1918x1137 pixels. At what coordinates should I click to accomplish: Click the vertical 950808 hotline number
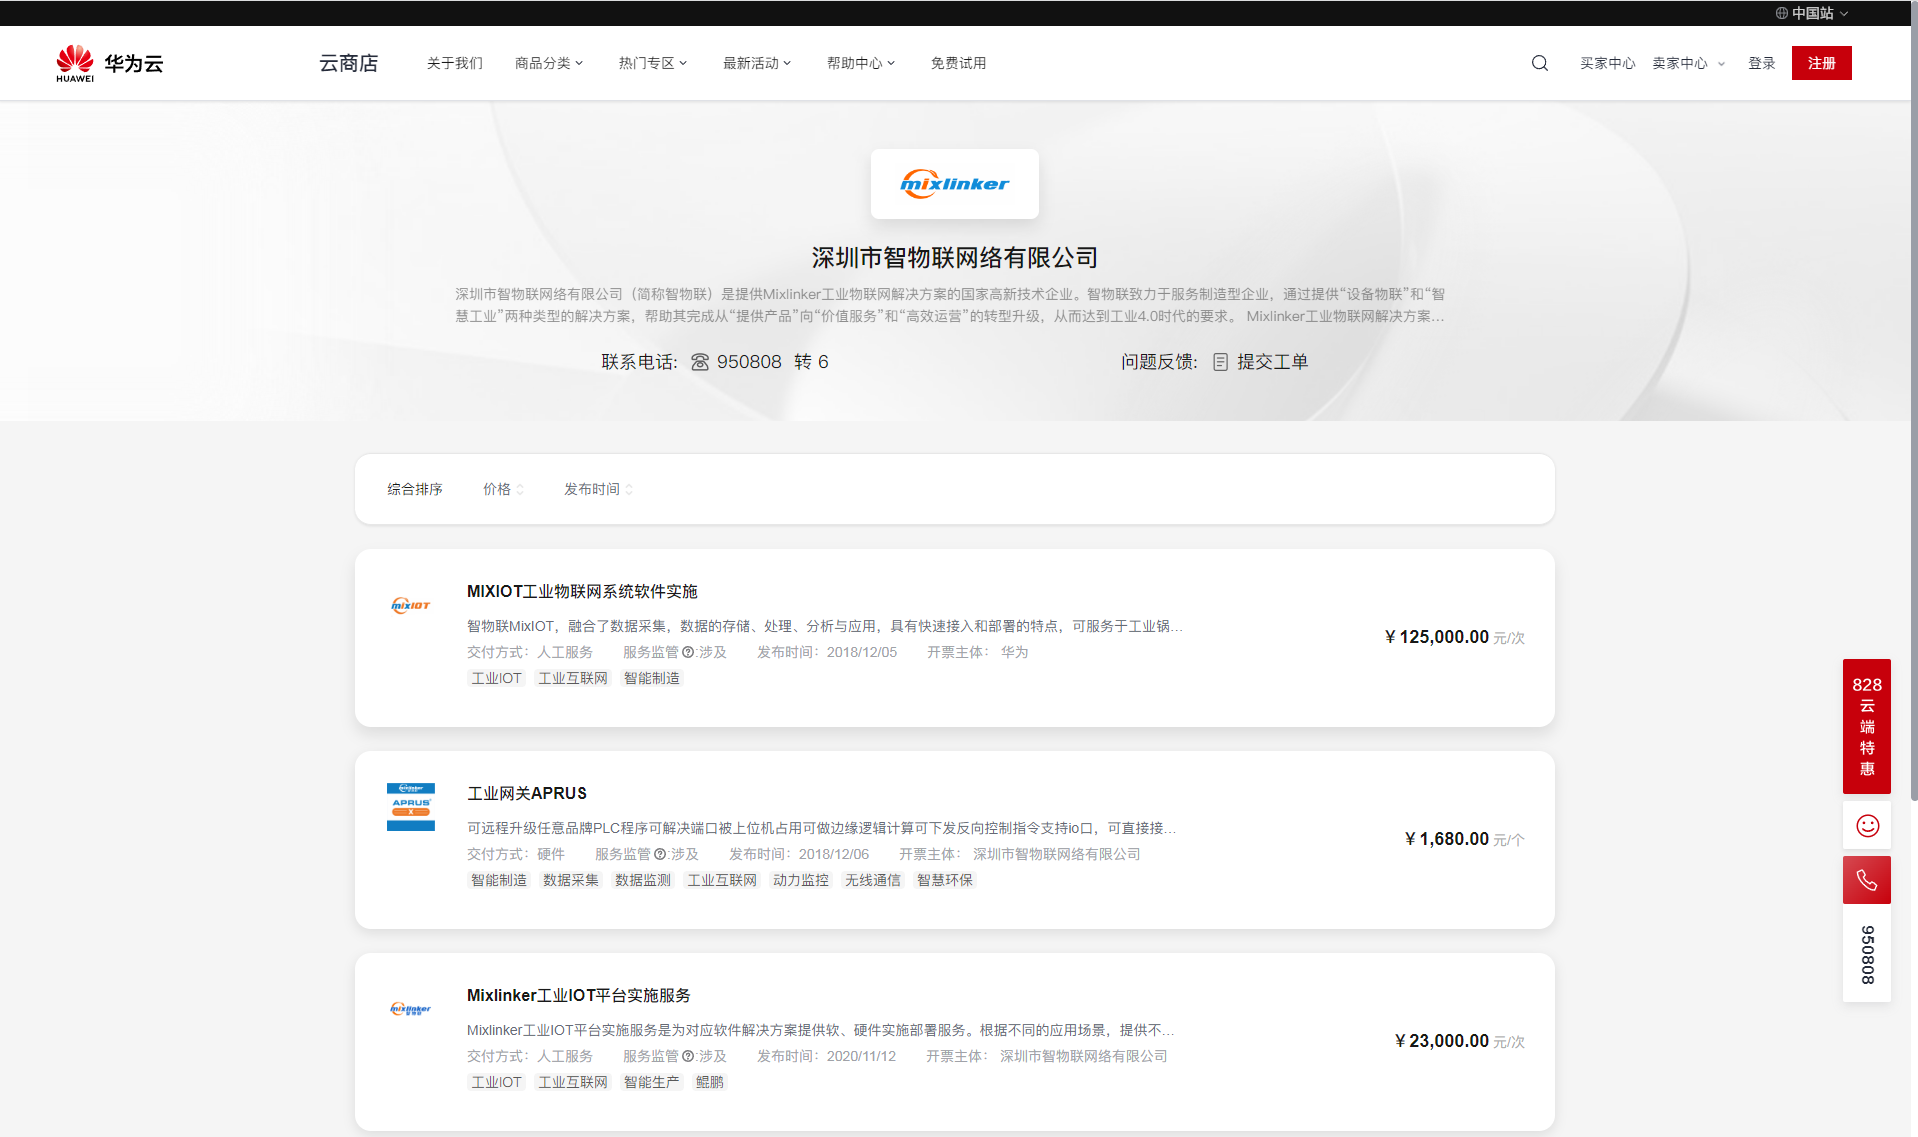[x=1867, y=954]
